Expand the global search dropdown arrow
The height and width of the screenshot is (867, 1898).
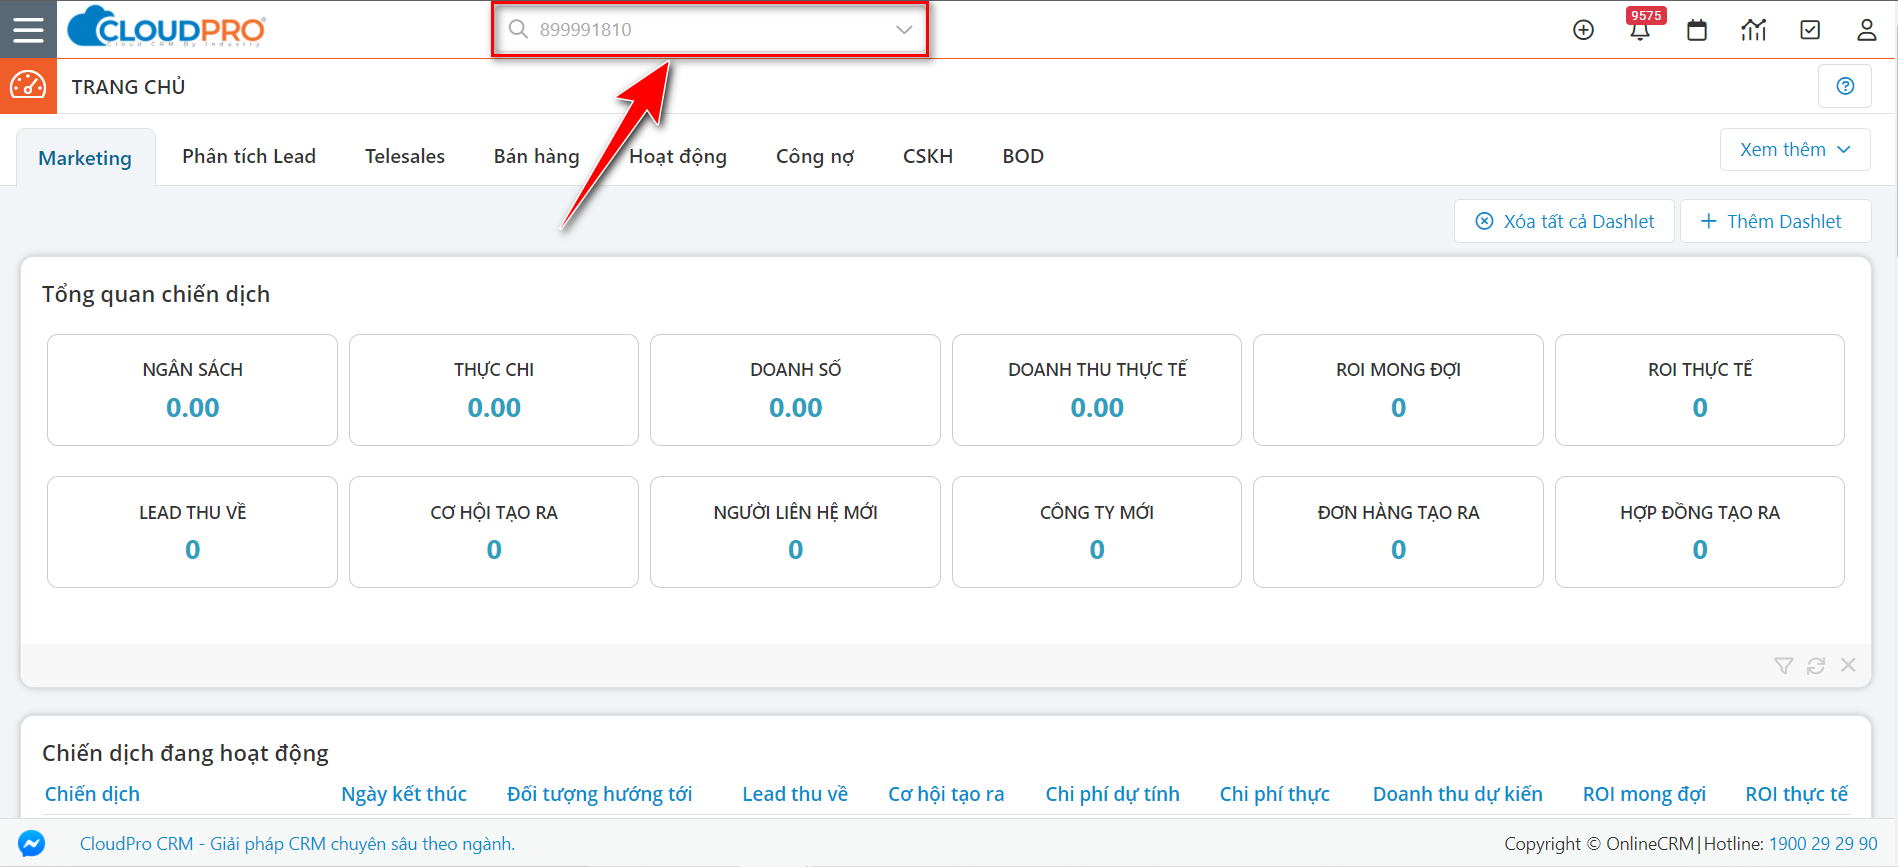[904, 29]
